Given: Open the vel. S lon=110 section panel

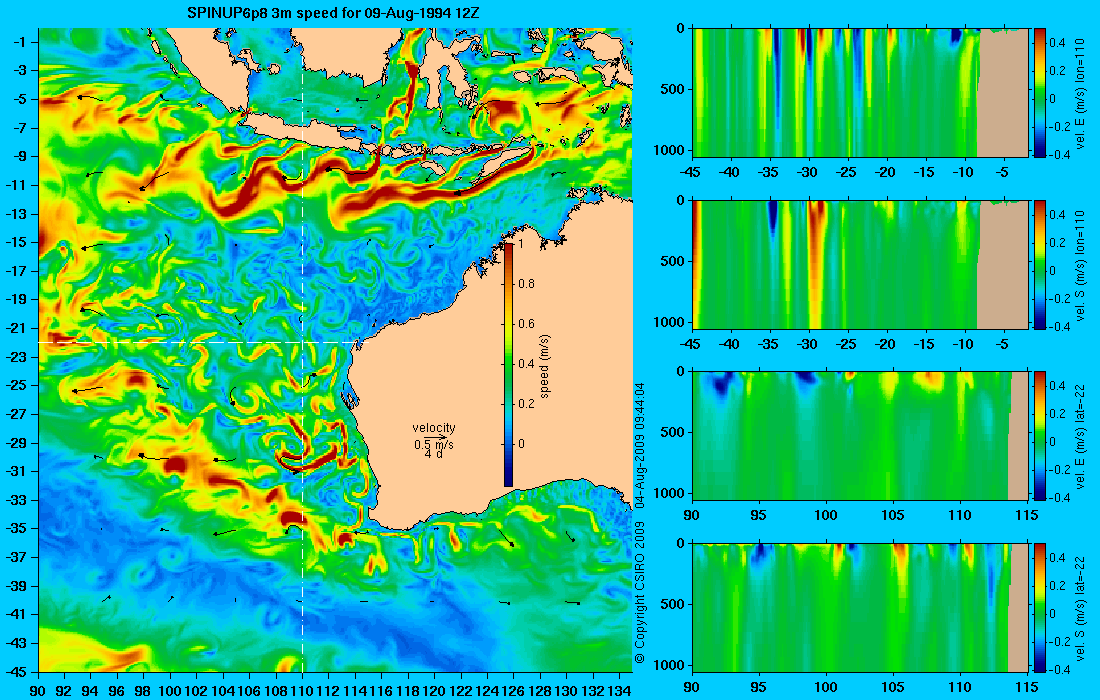Looking at the screenshot, I should (x=861, y=264).
